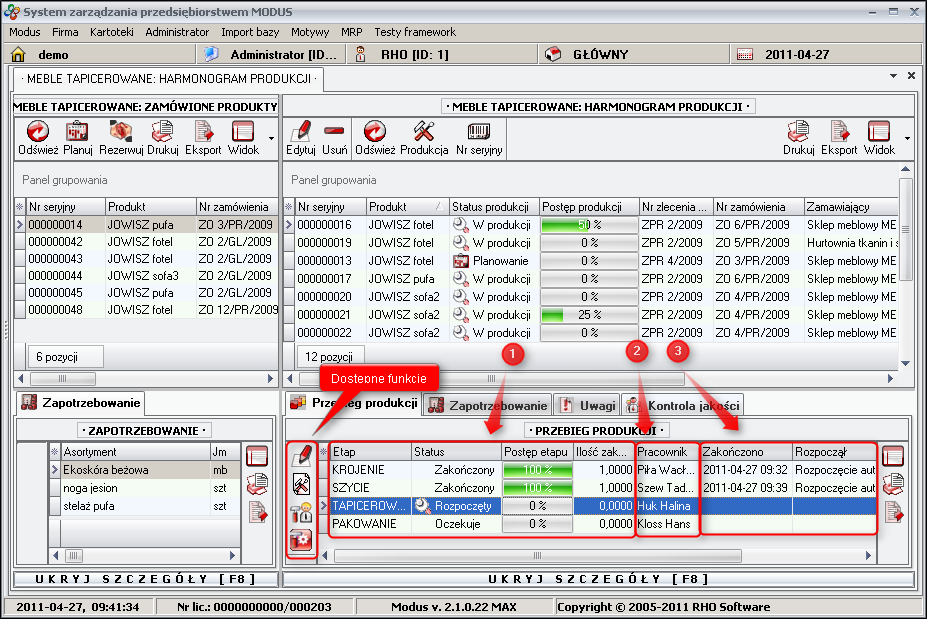927x619 pixels.
Task: Sort by the Status produkcji column header
Action: (x=494, y=206)
